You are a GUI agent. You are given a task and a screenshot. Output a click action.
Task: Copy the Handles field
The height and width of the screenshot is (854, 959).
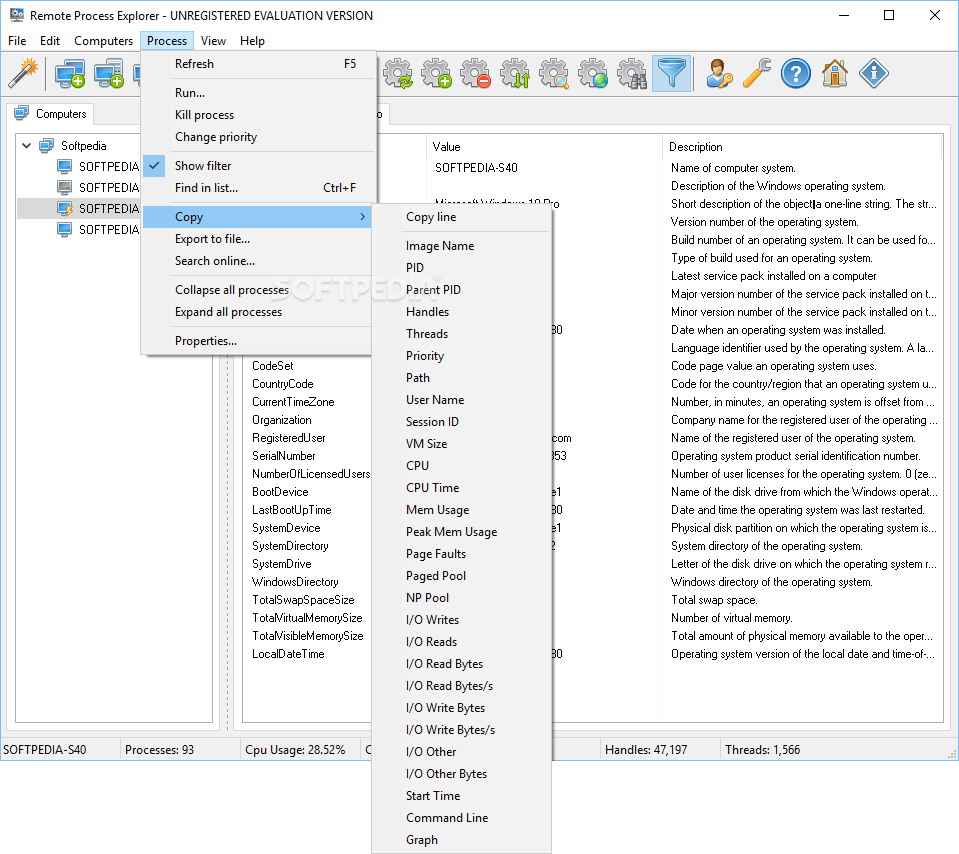click(462, 312)
